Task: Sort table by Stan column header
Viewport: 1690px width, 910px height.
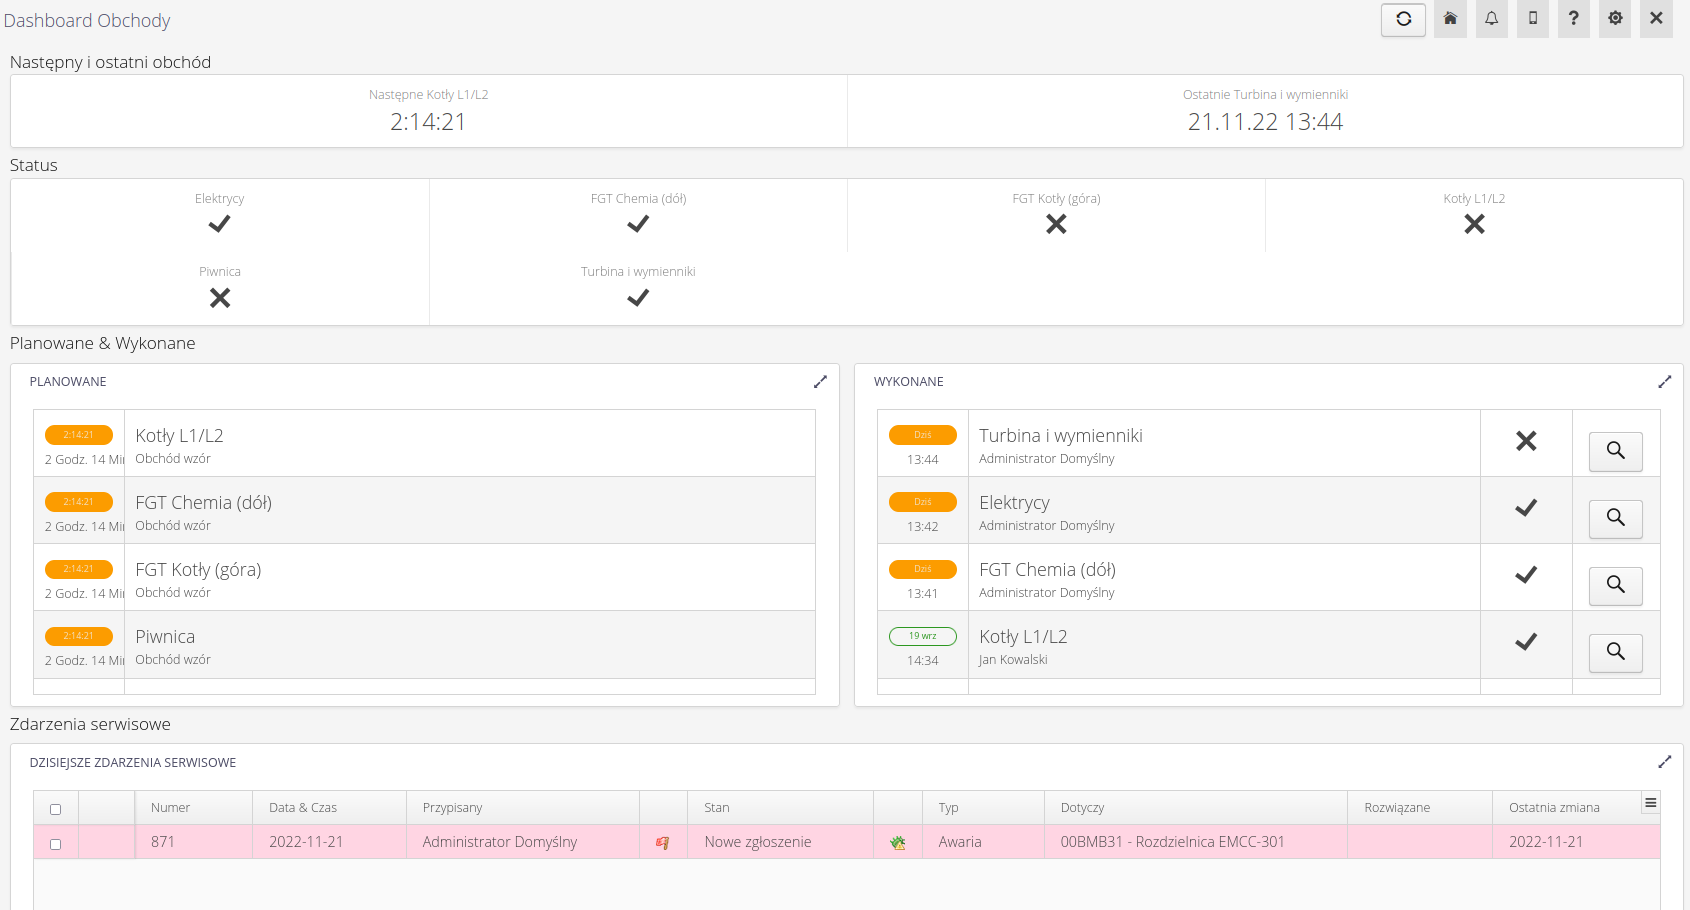Action: point(717,808)
